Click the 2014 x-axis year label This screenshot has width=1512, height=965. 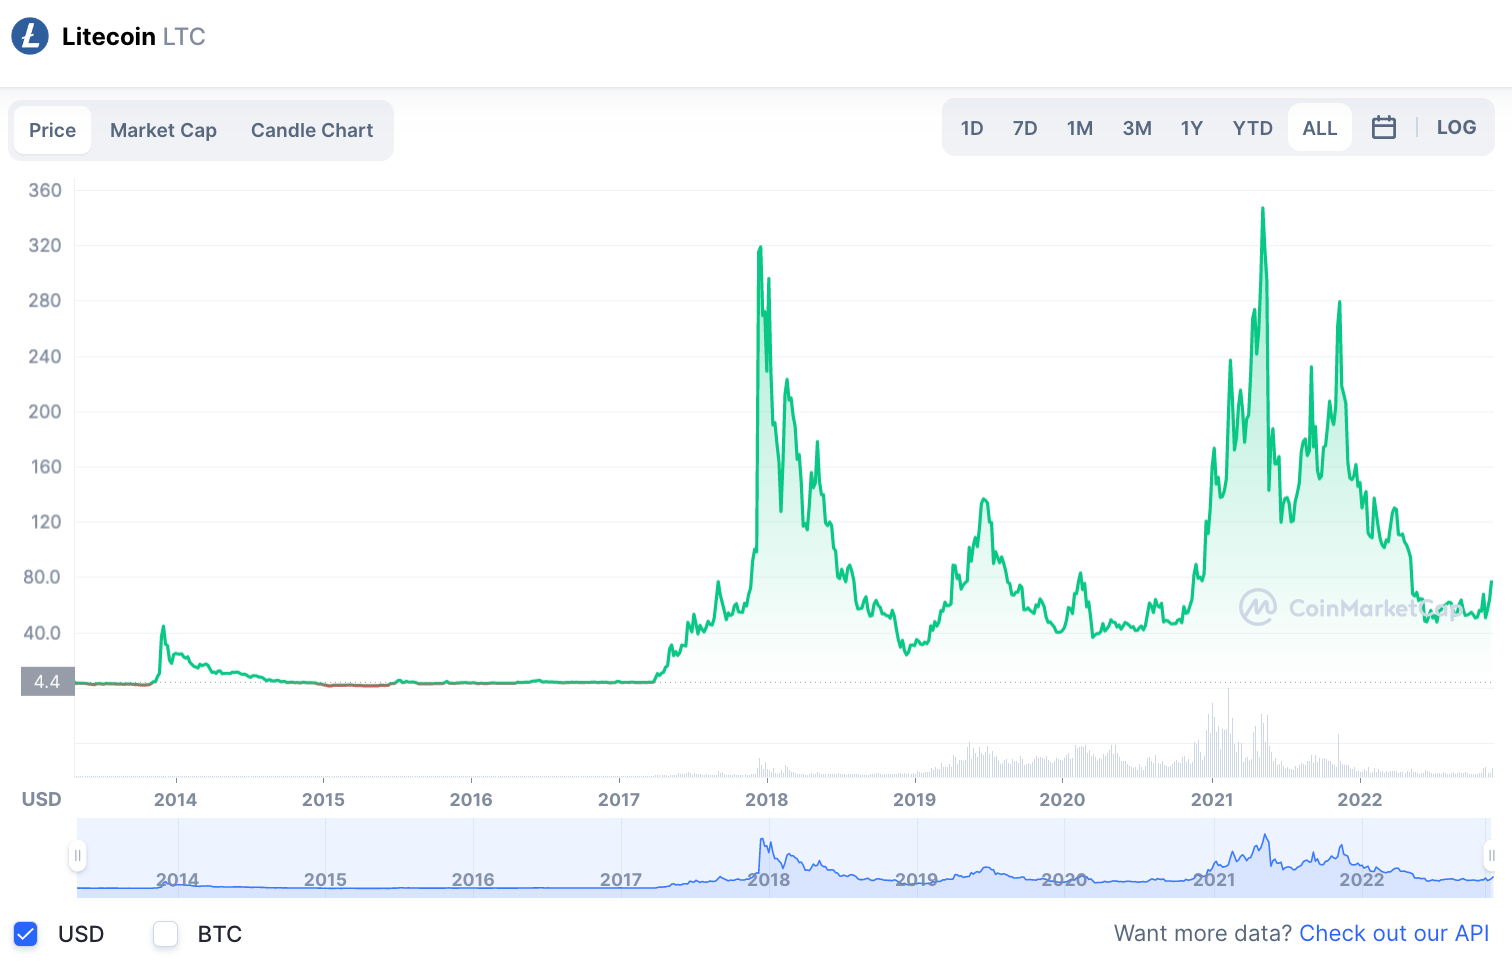click(175, 800)
